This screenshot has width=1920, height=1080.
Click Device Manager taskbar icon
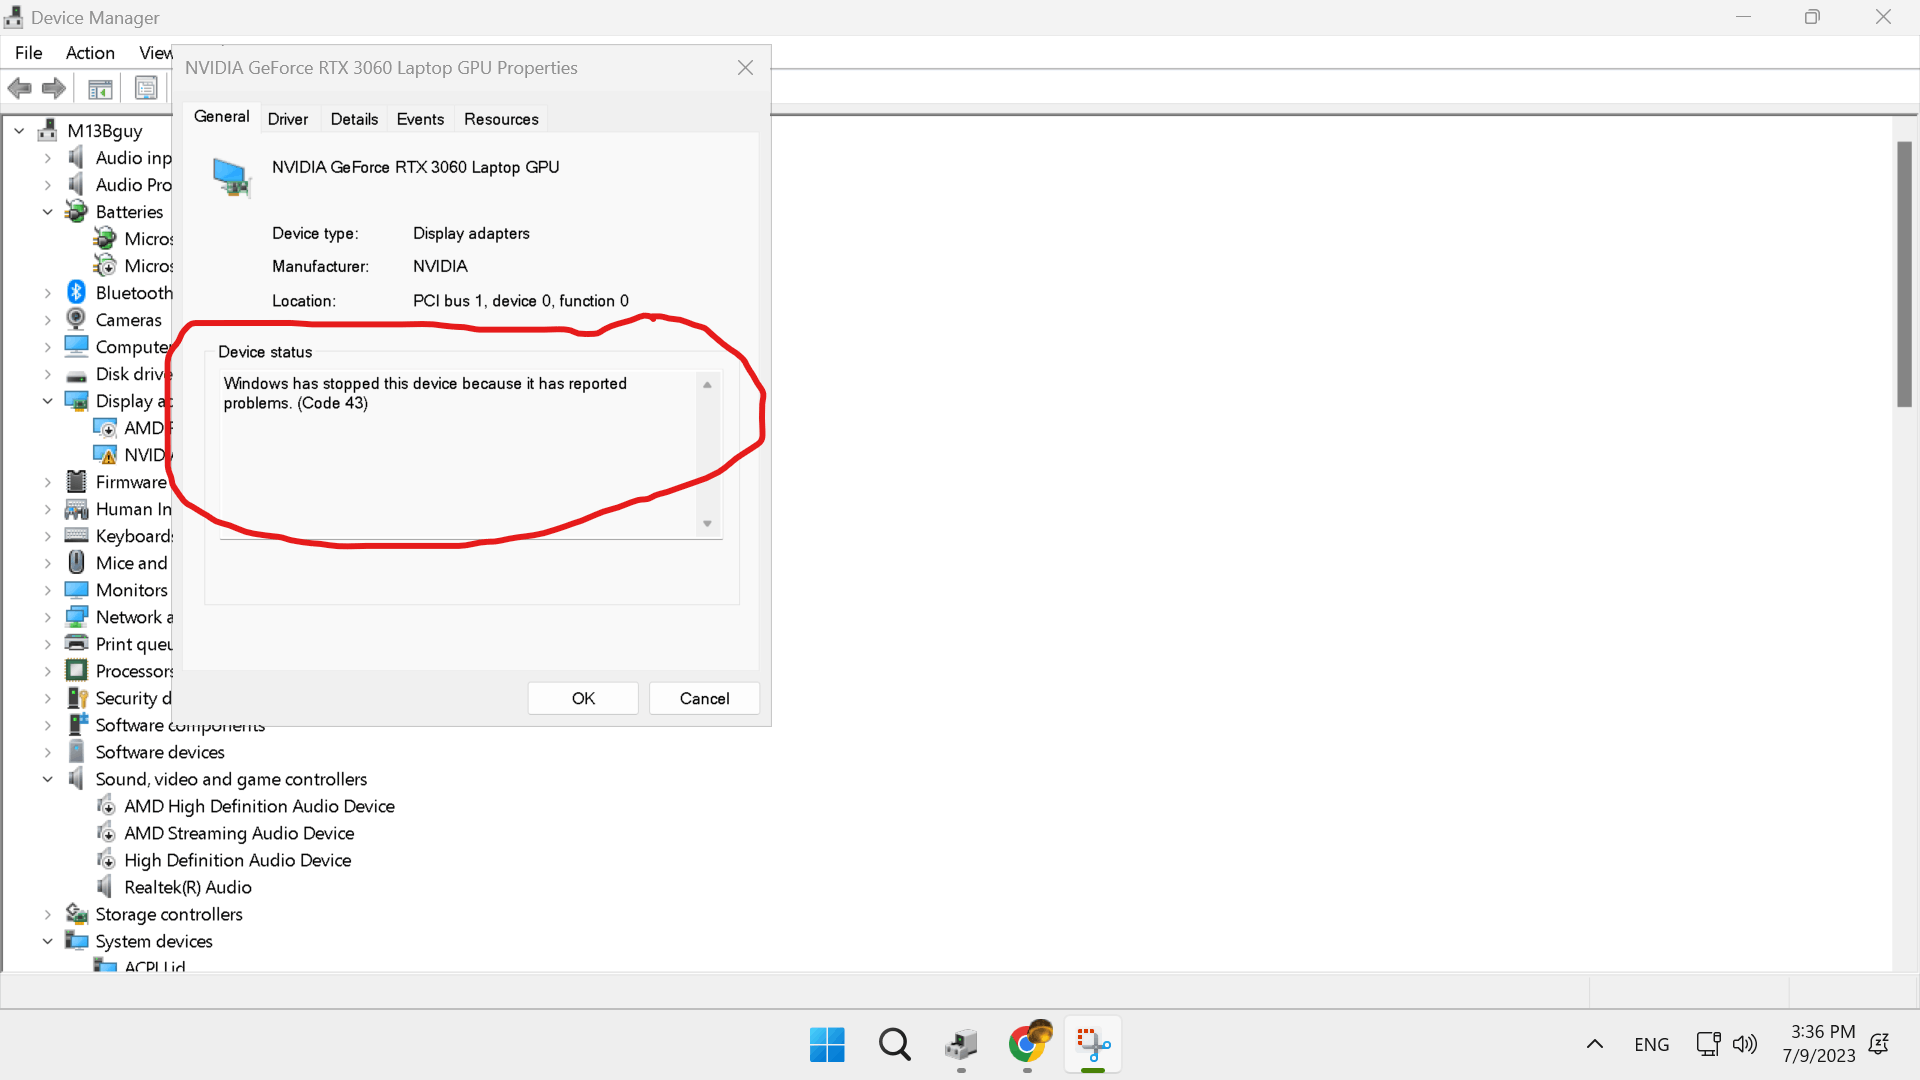[x=961, y=1045]
